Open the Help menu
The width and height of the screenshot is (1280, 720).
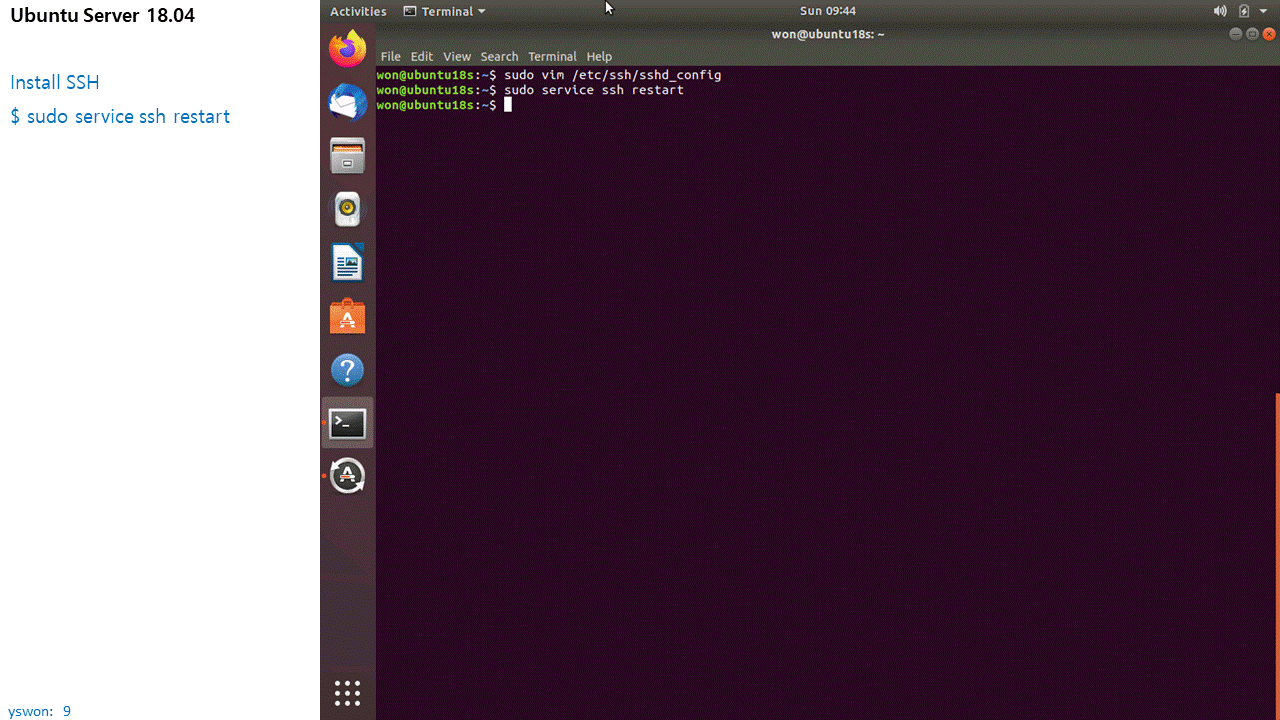click(x=599, y=56)
